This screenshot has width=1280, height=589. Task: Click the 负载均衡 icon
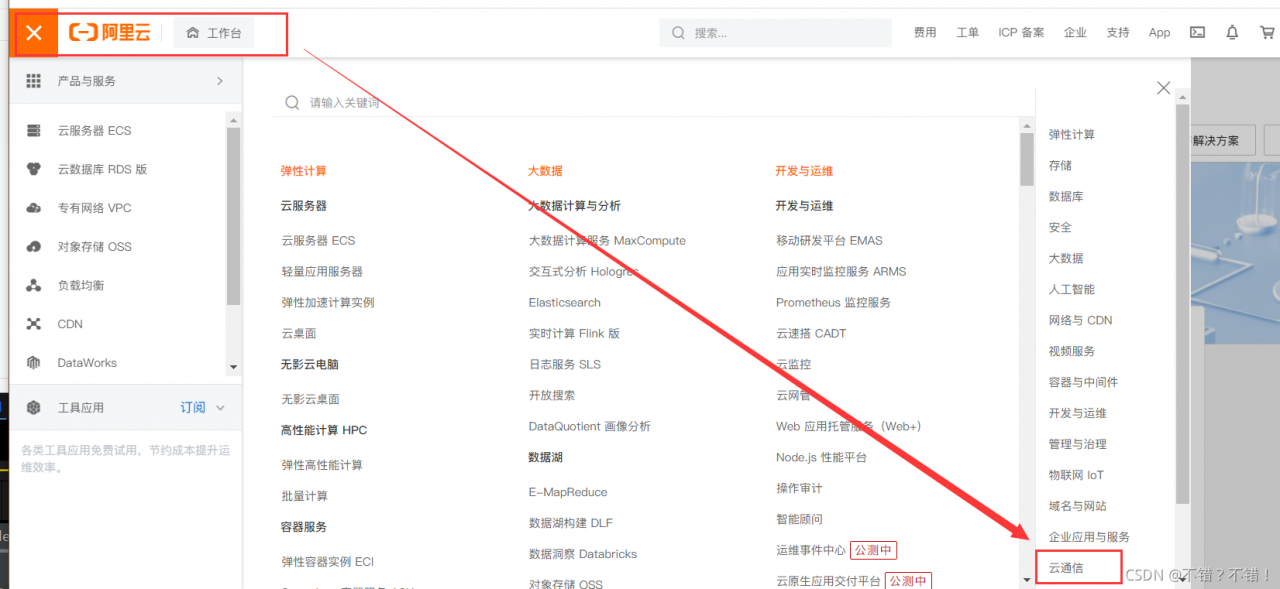[x=34, y=285]
